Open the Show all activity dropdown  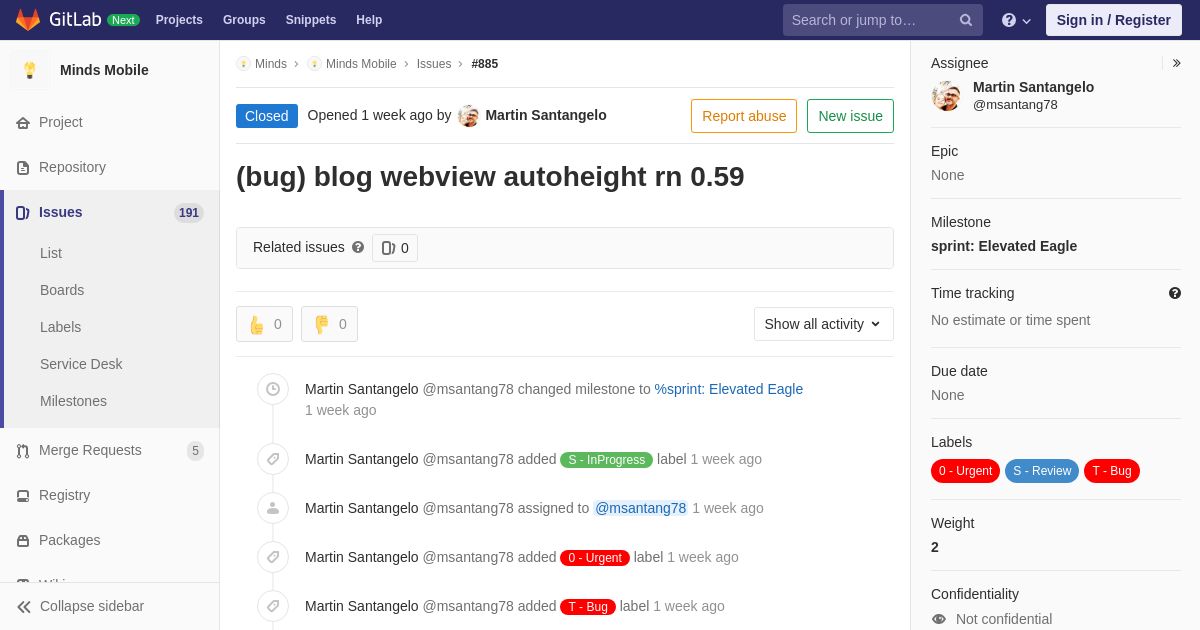(x=824, y=324)
